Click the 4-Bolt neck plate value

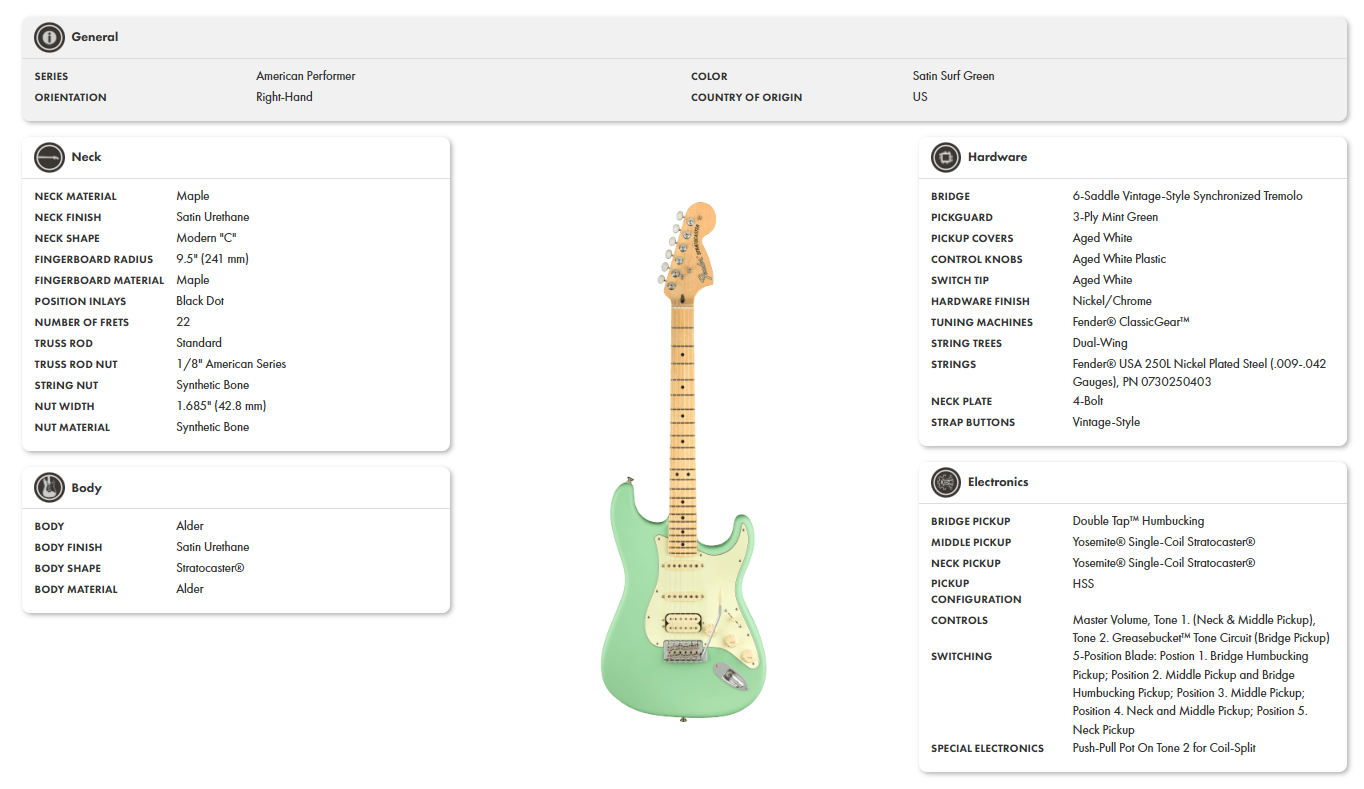tap(1088, 401)
